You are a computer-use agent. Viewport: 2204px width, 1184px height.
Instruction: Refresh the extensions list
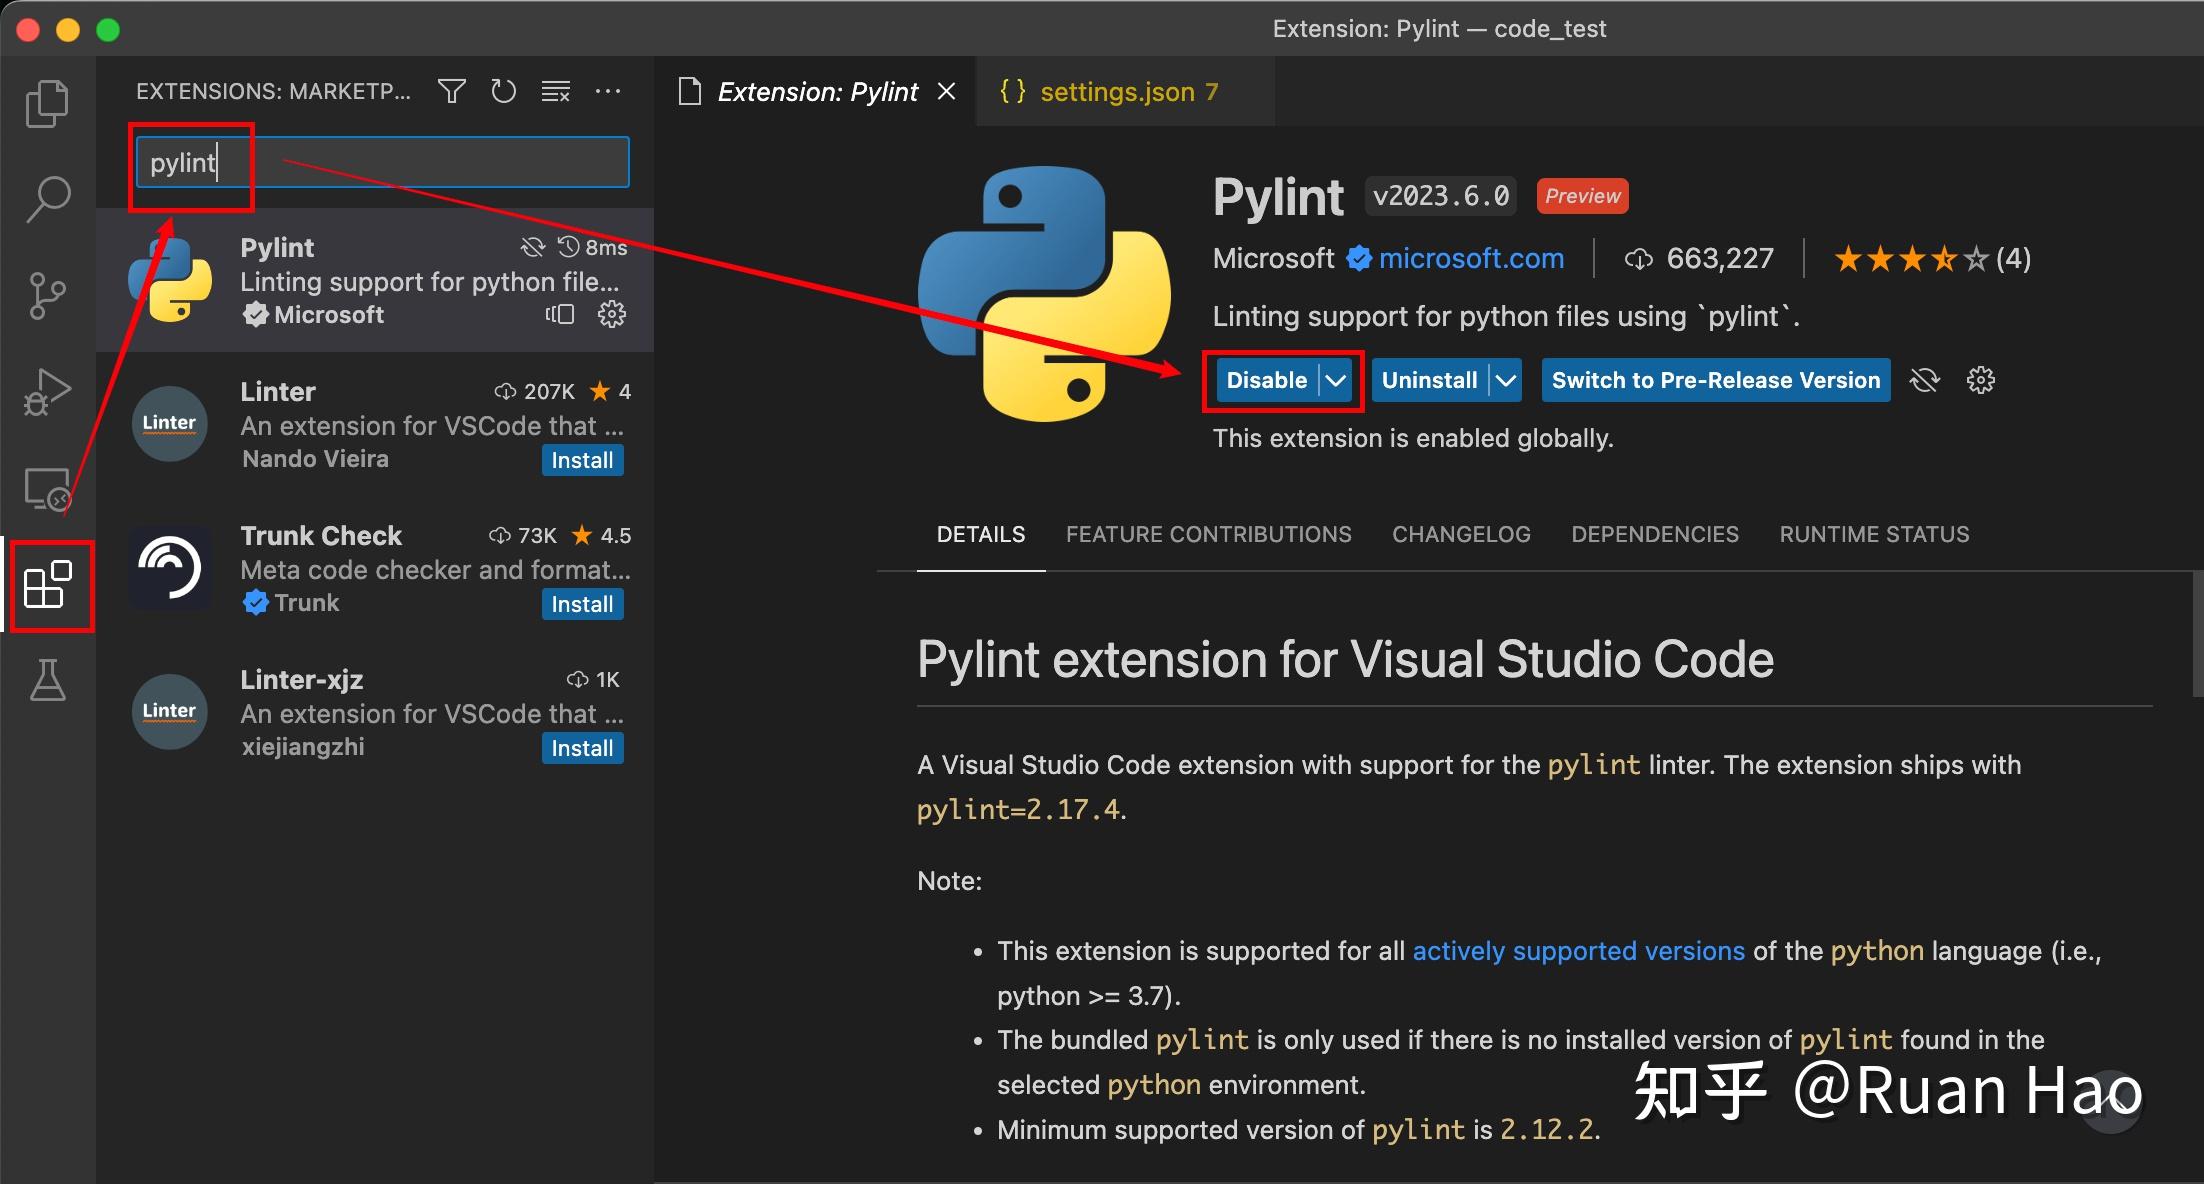point(503,91)
